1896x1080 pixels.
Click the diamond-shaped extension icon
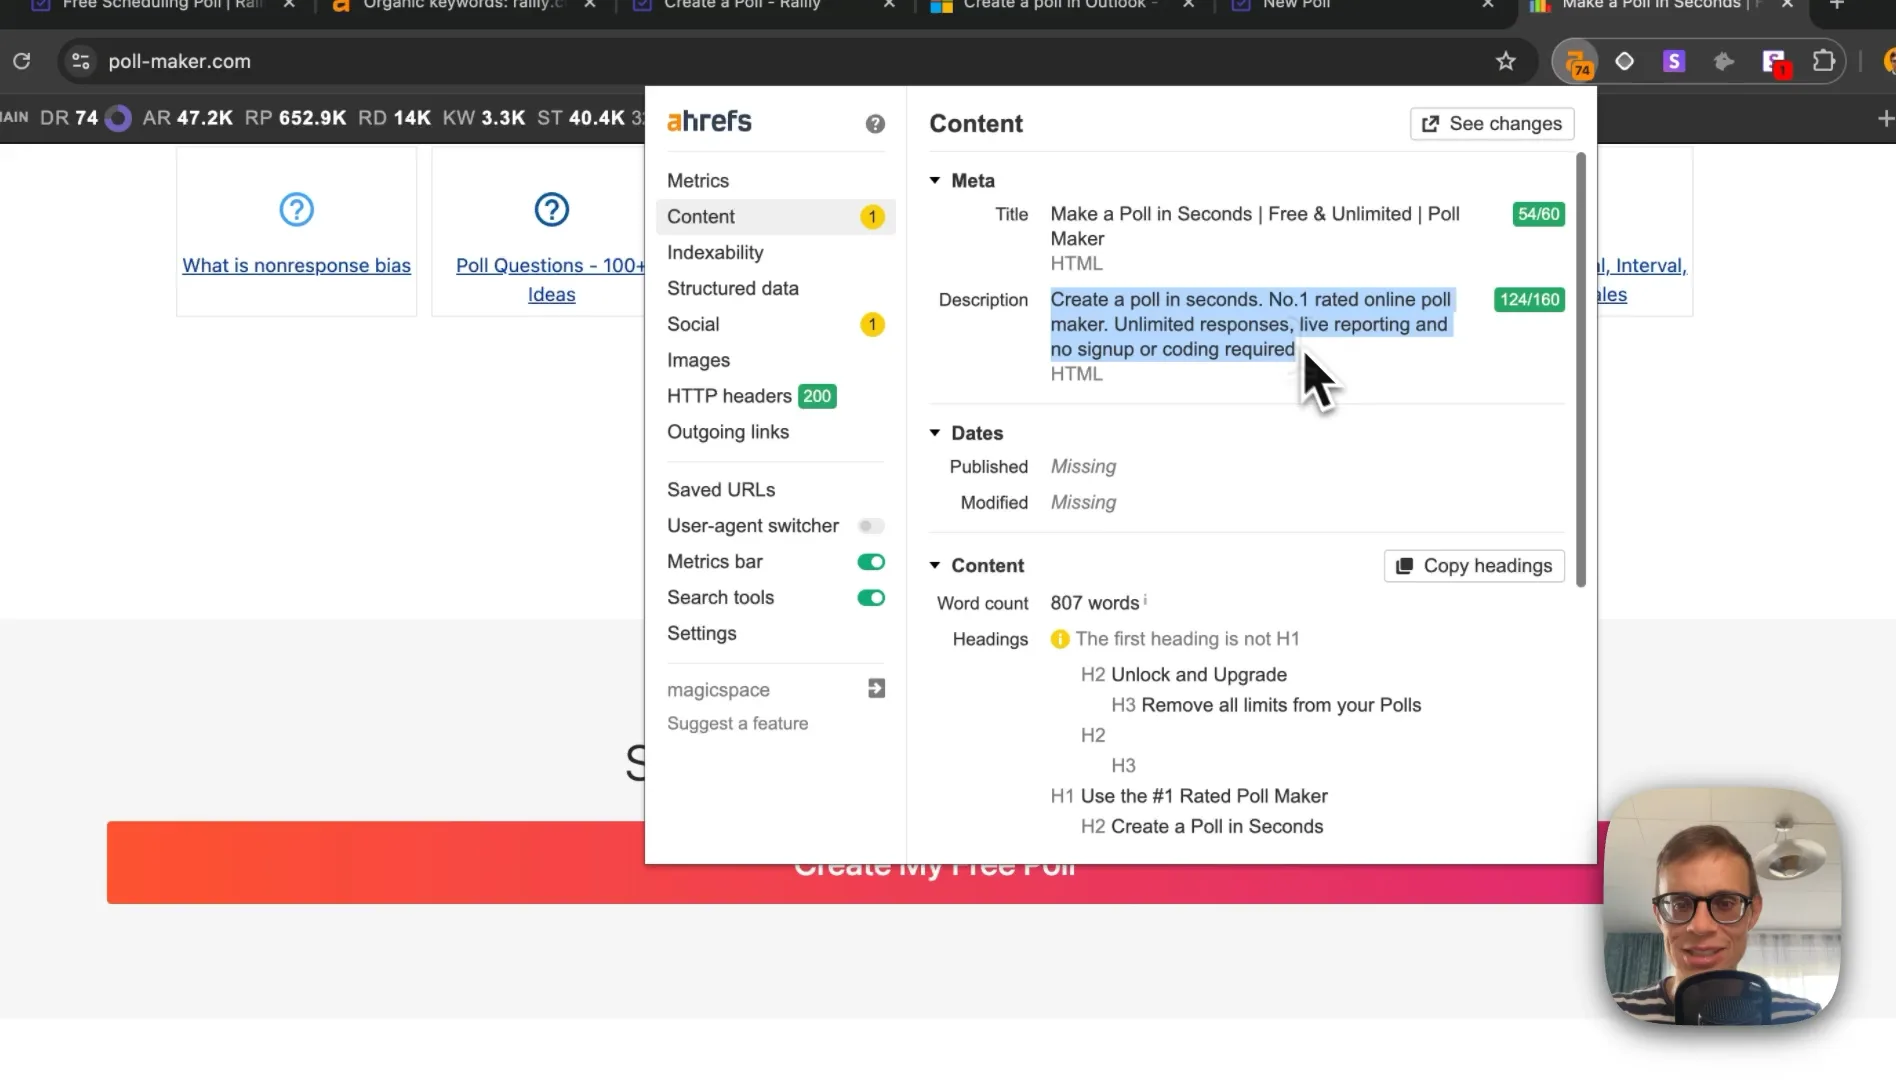[1625, 61]
